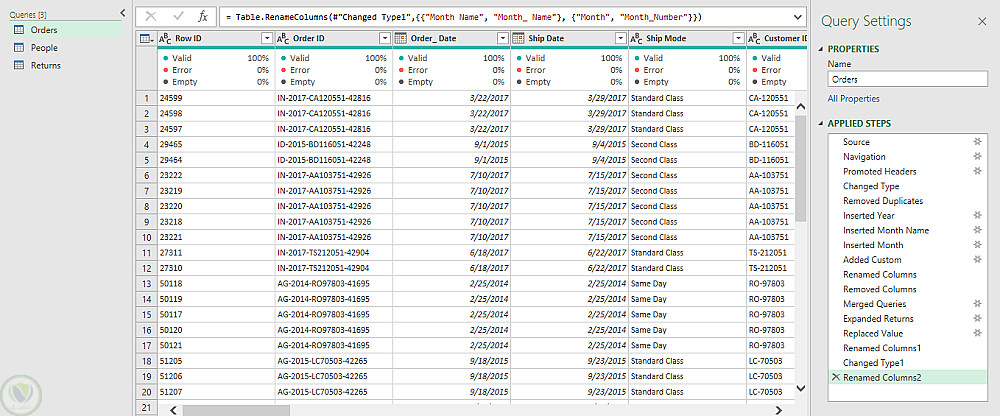The height and width of the screenshot is (416, 1000).
Task: Click the horizontal scrollbar right arrow
Action: pyautogui.click(x=778, y=410)
